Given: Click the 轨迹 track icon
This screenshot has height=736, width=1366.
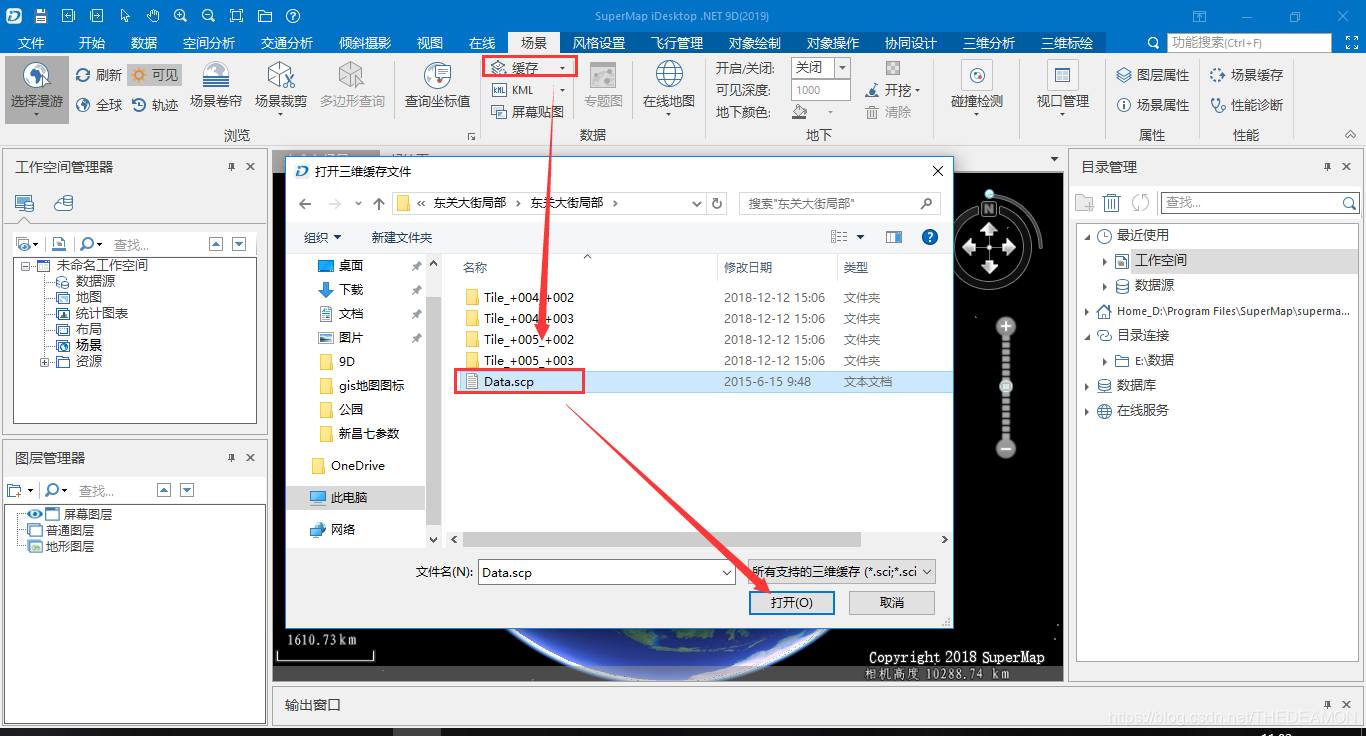Looking at the screenshot, I should click(x=140, y=105).
